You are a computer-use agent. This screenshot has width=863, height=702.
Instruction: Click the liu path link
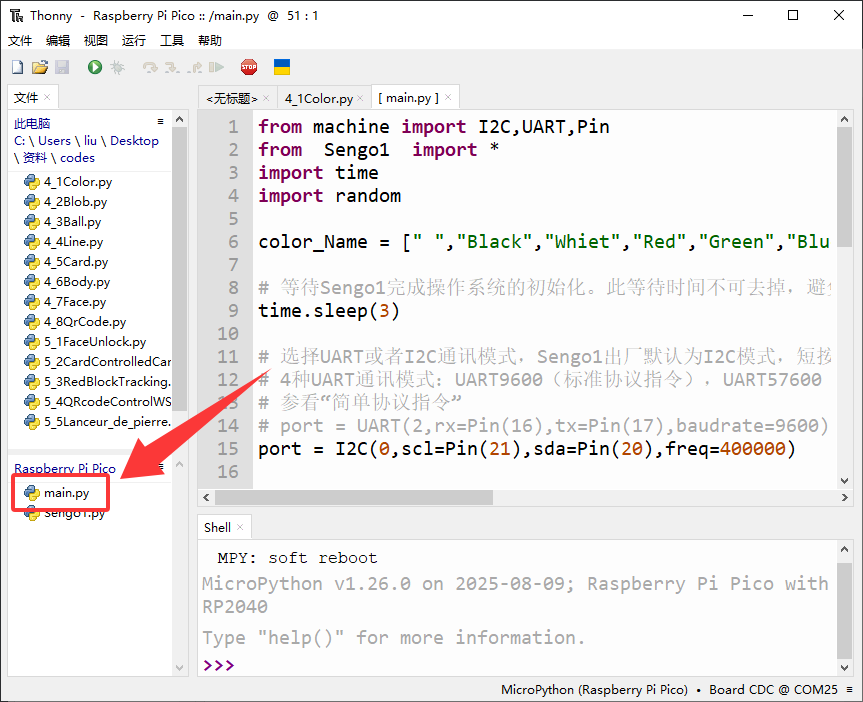(x=90, y=141)
